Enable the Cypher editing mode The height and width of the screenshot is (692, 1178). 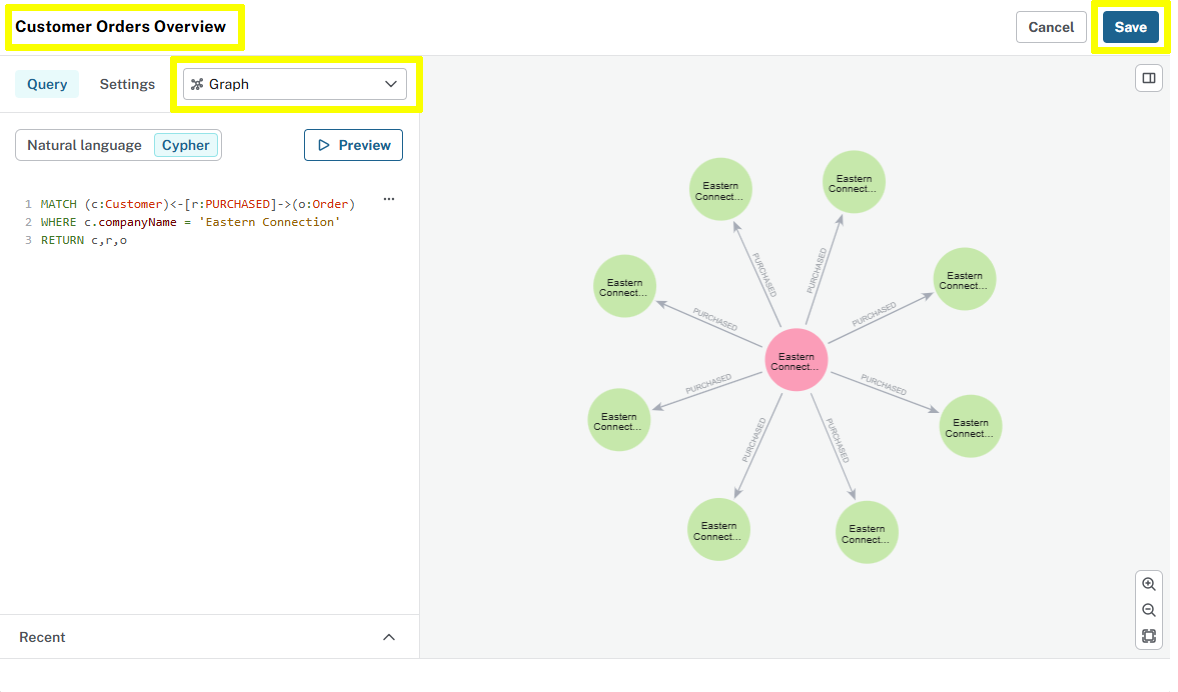click(186, 145)
